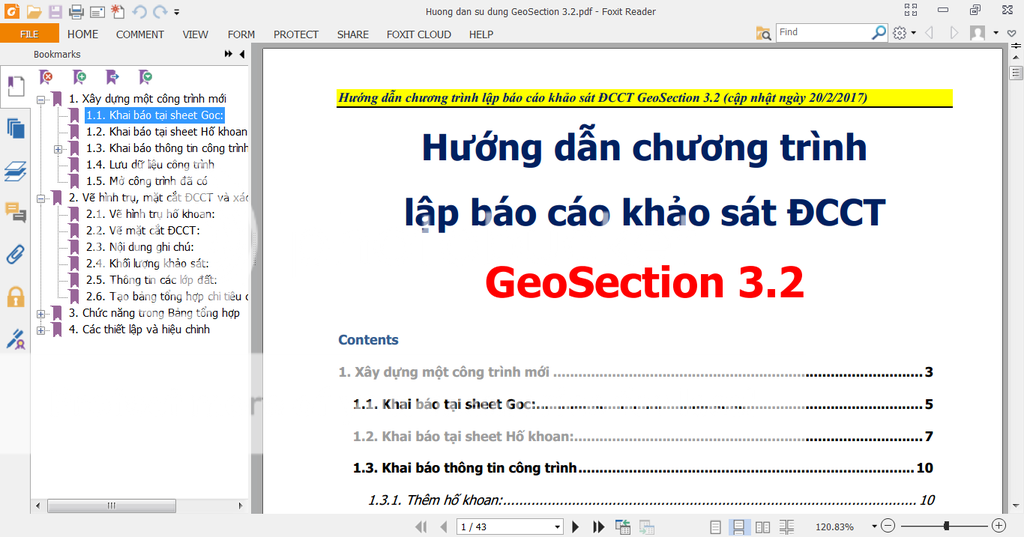Image resolution: width=1024 pixels, height=537 pixels.
Task: Email the PDF using the envelope icon
Action: coord(97,11)
